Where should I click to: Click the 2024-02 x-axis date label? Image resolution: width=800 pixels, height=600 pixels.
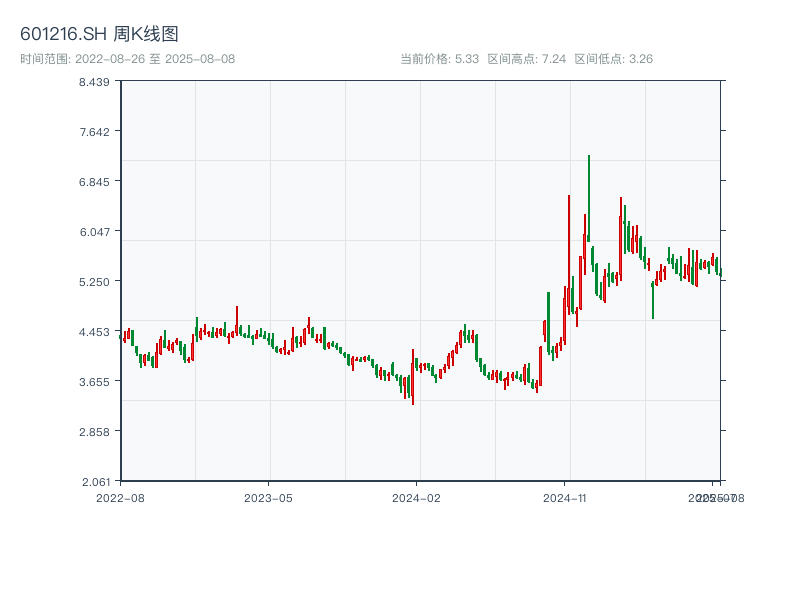[x=417, y=497]
